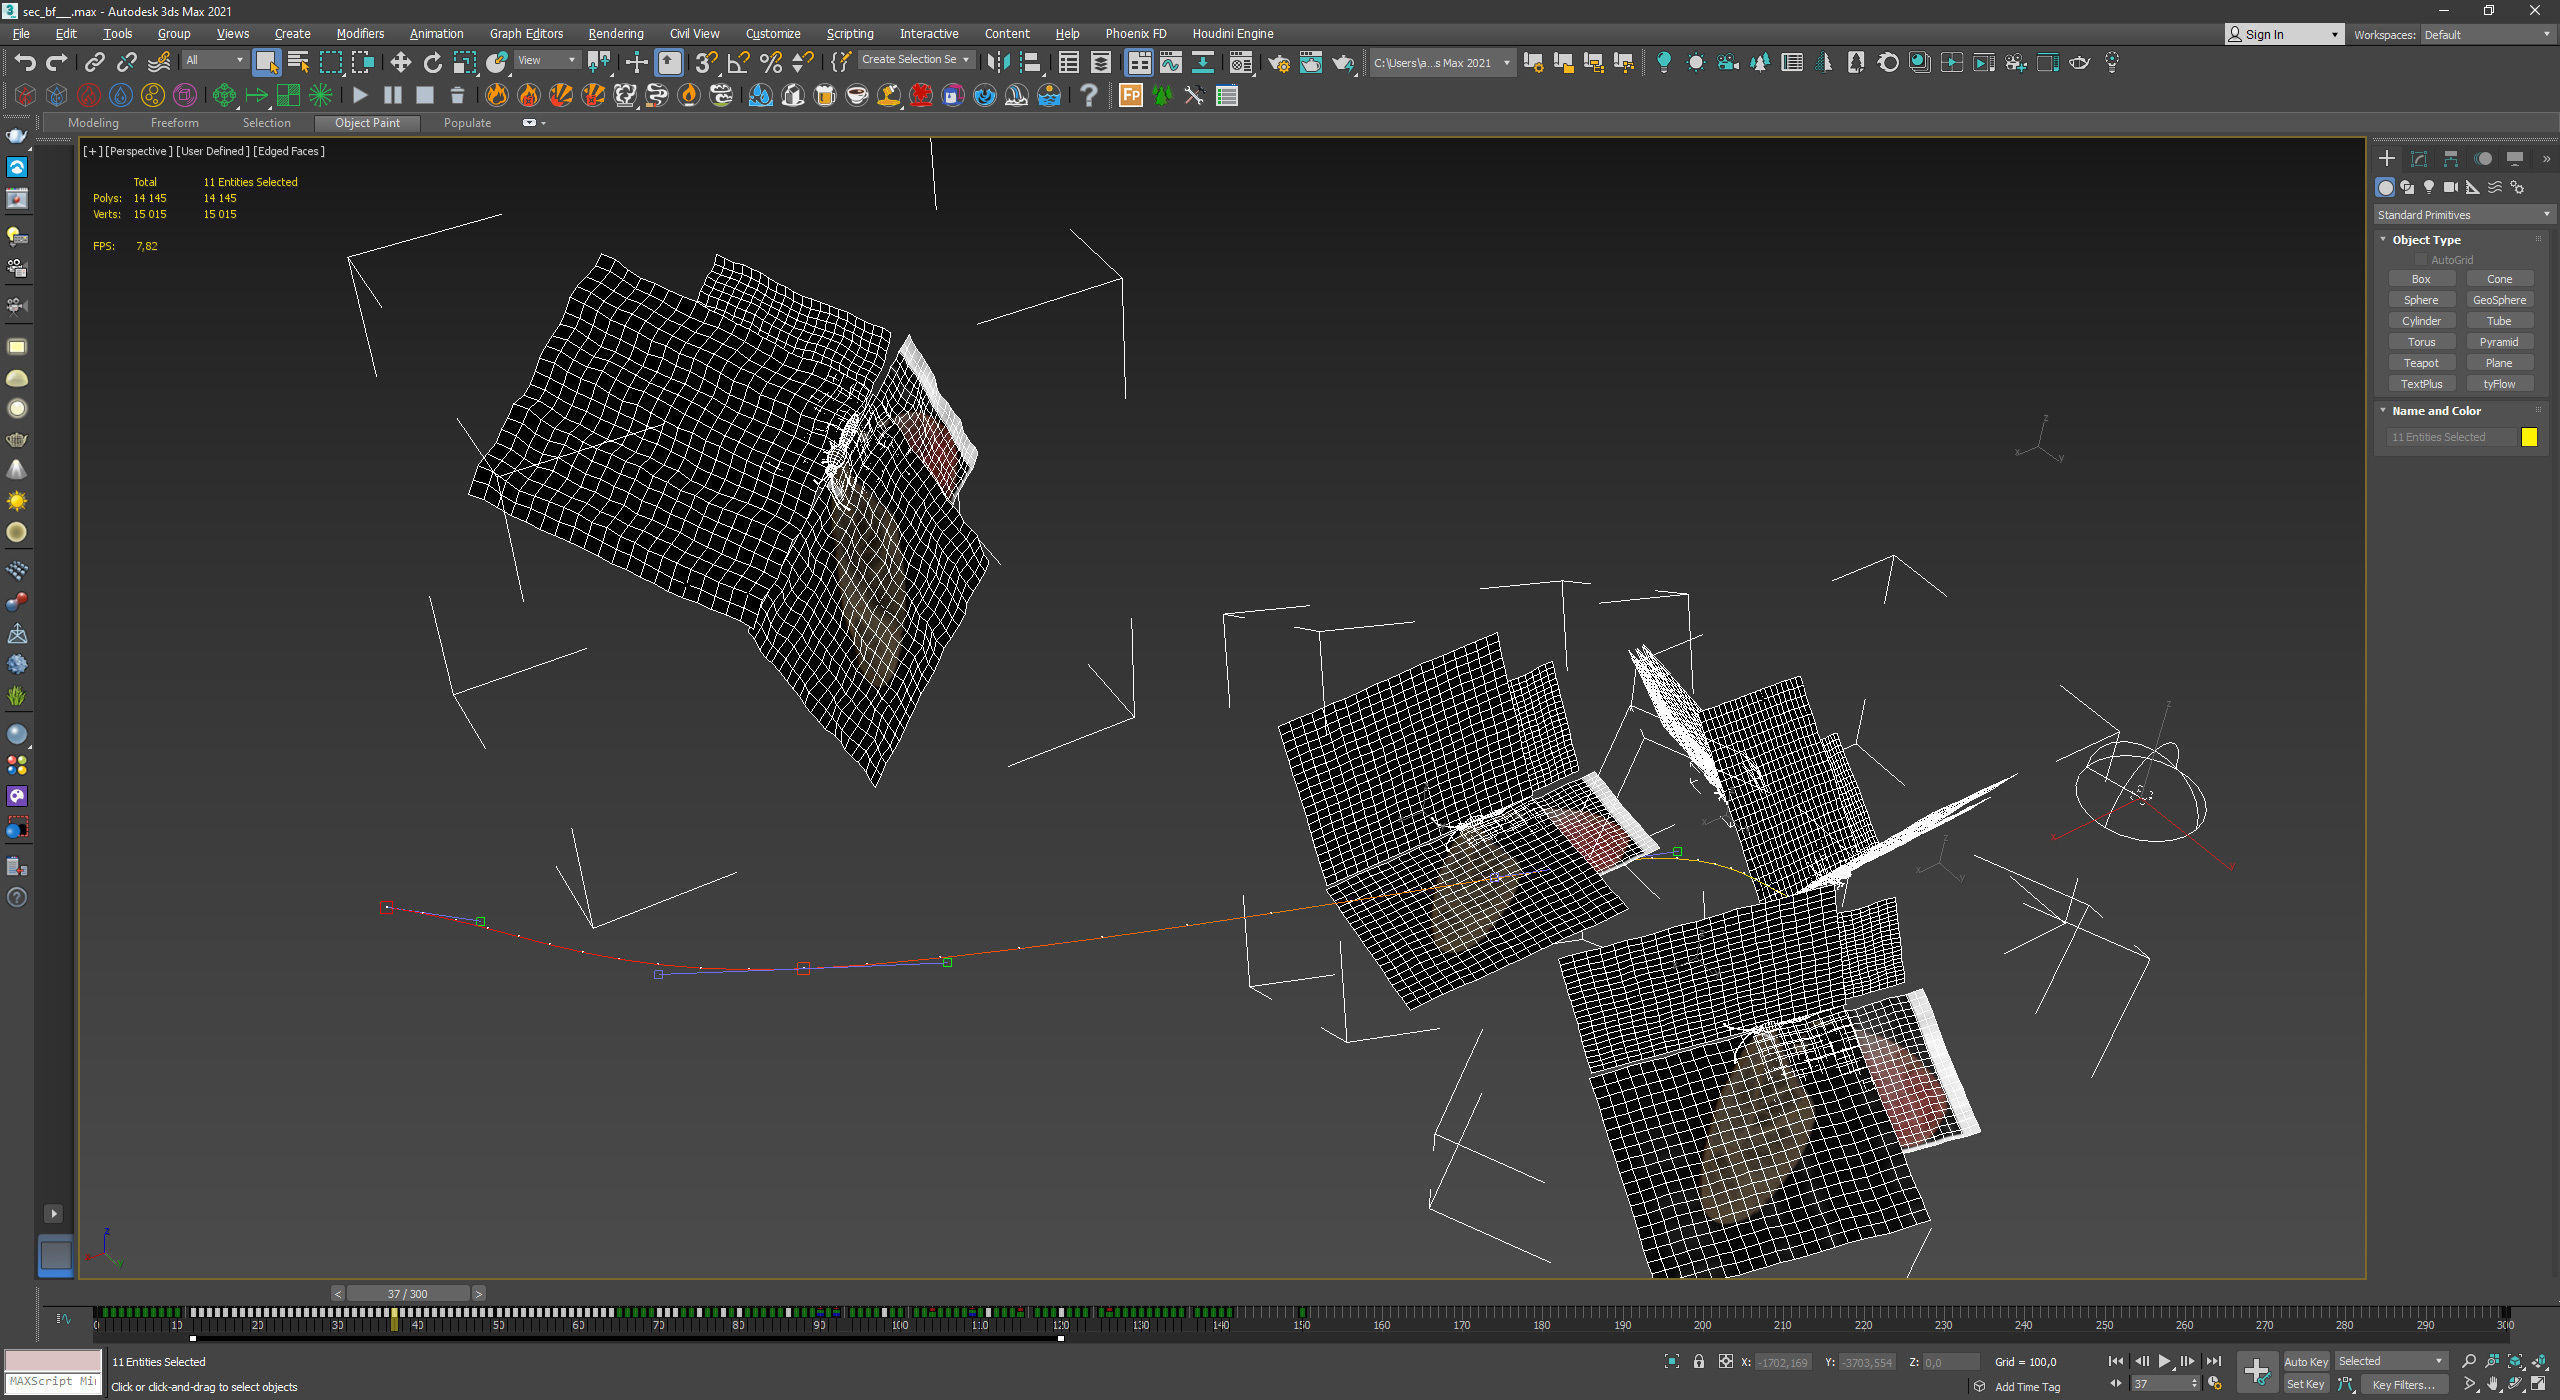Open the Mirror tool
The image size is (2560, 1400).
pyautogui.click(x=998, y=63)
